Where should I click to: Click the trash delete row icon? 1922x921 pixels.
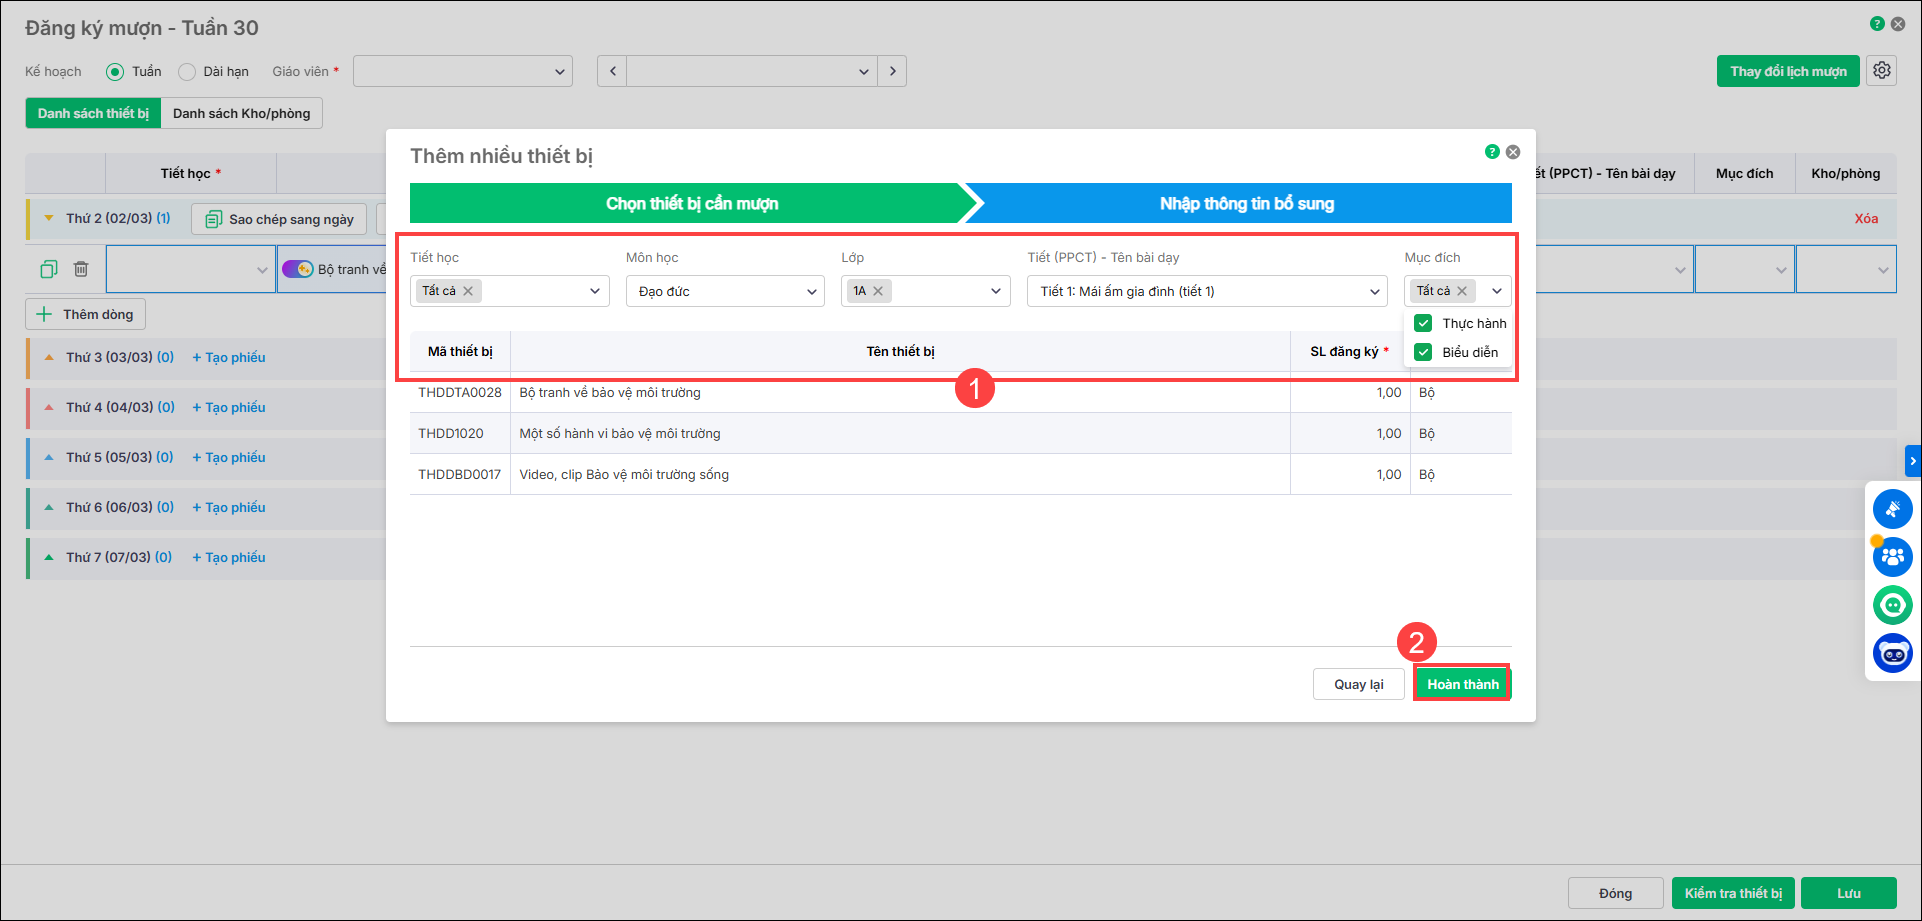pos(81,269)
